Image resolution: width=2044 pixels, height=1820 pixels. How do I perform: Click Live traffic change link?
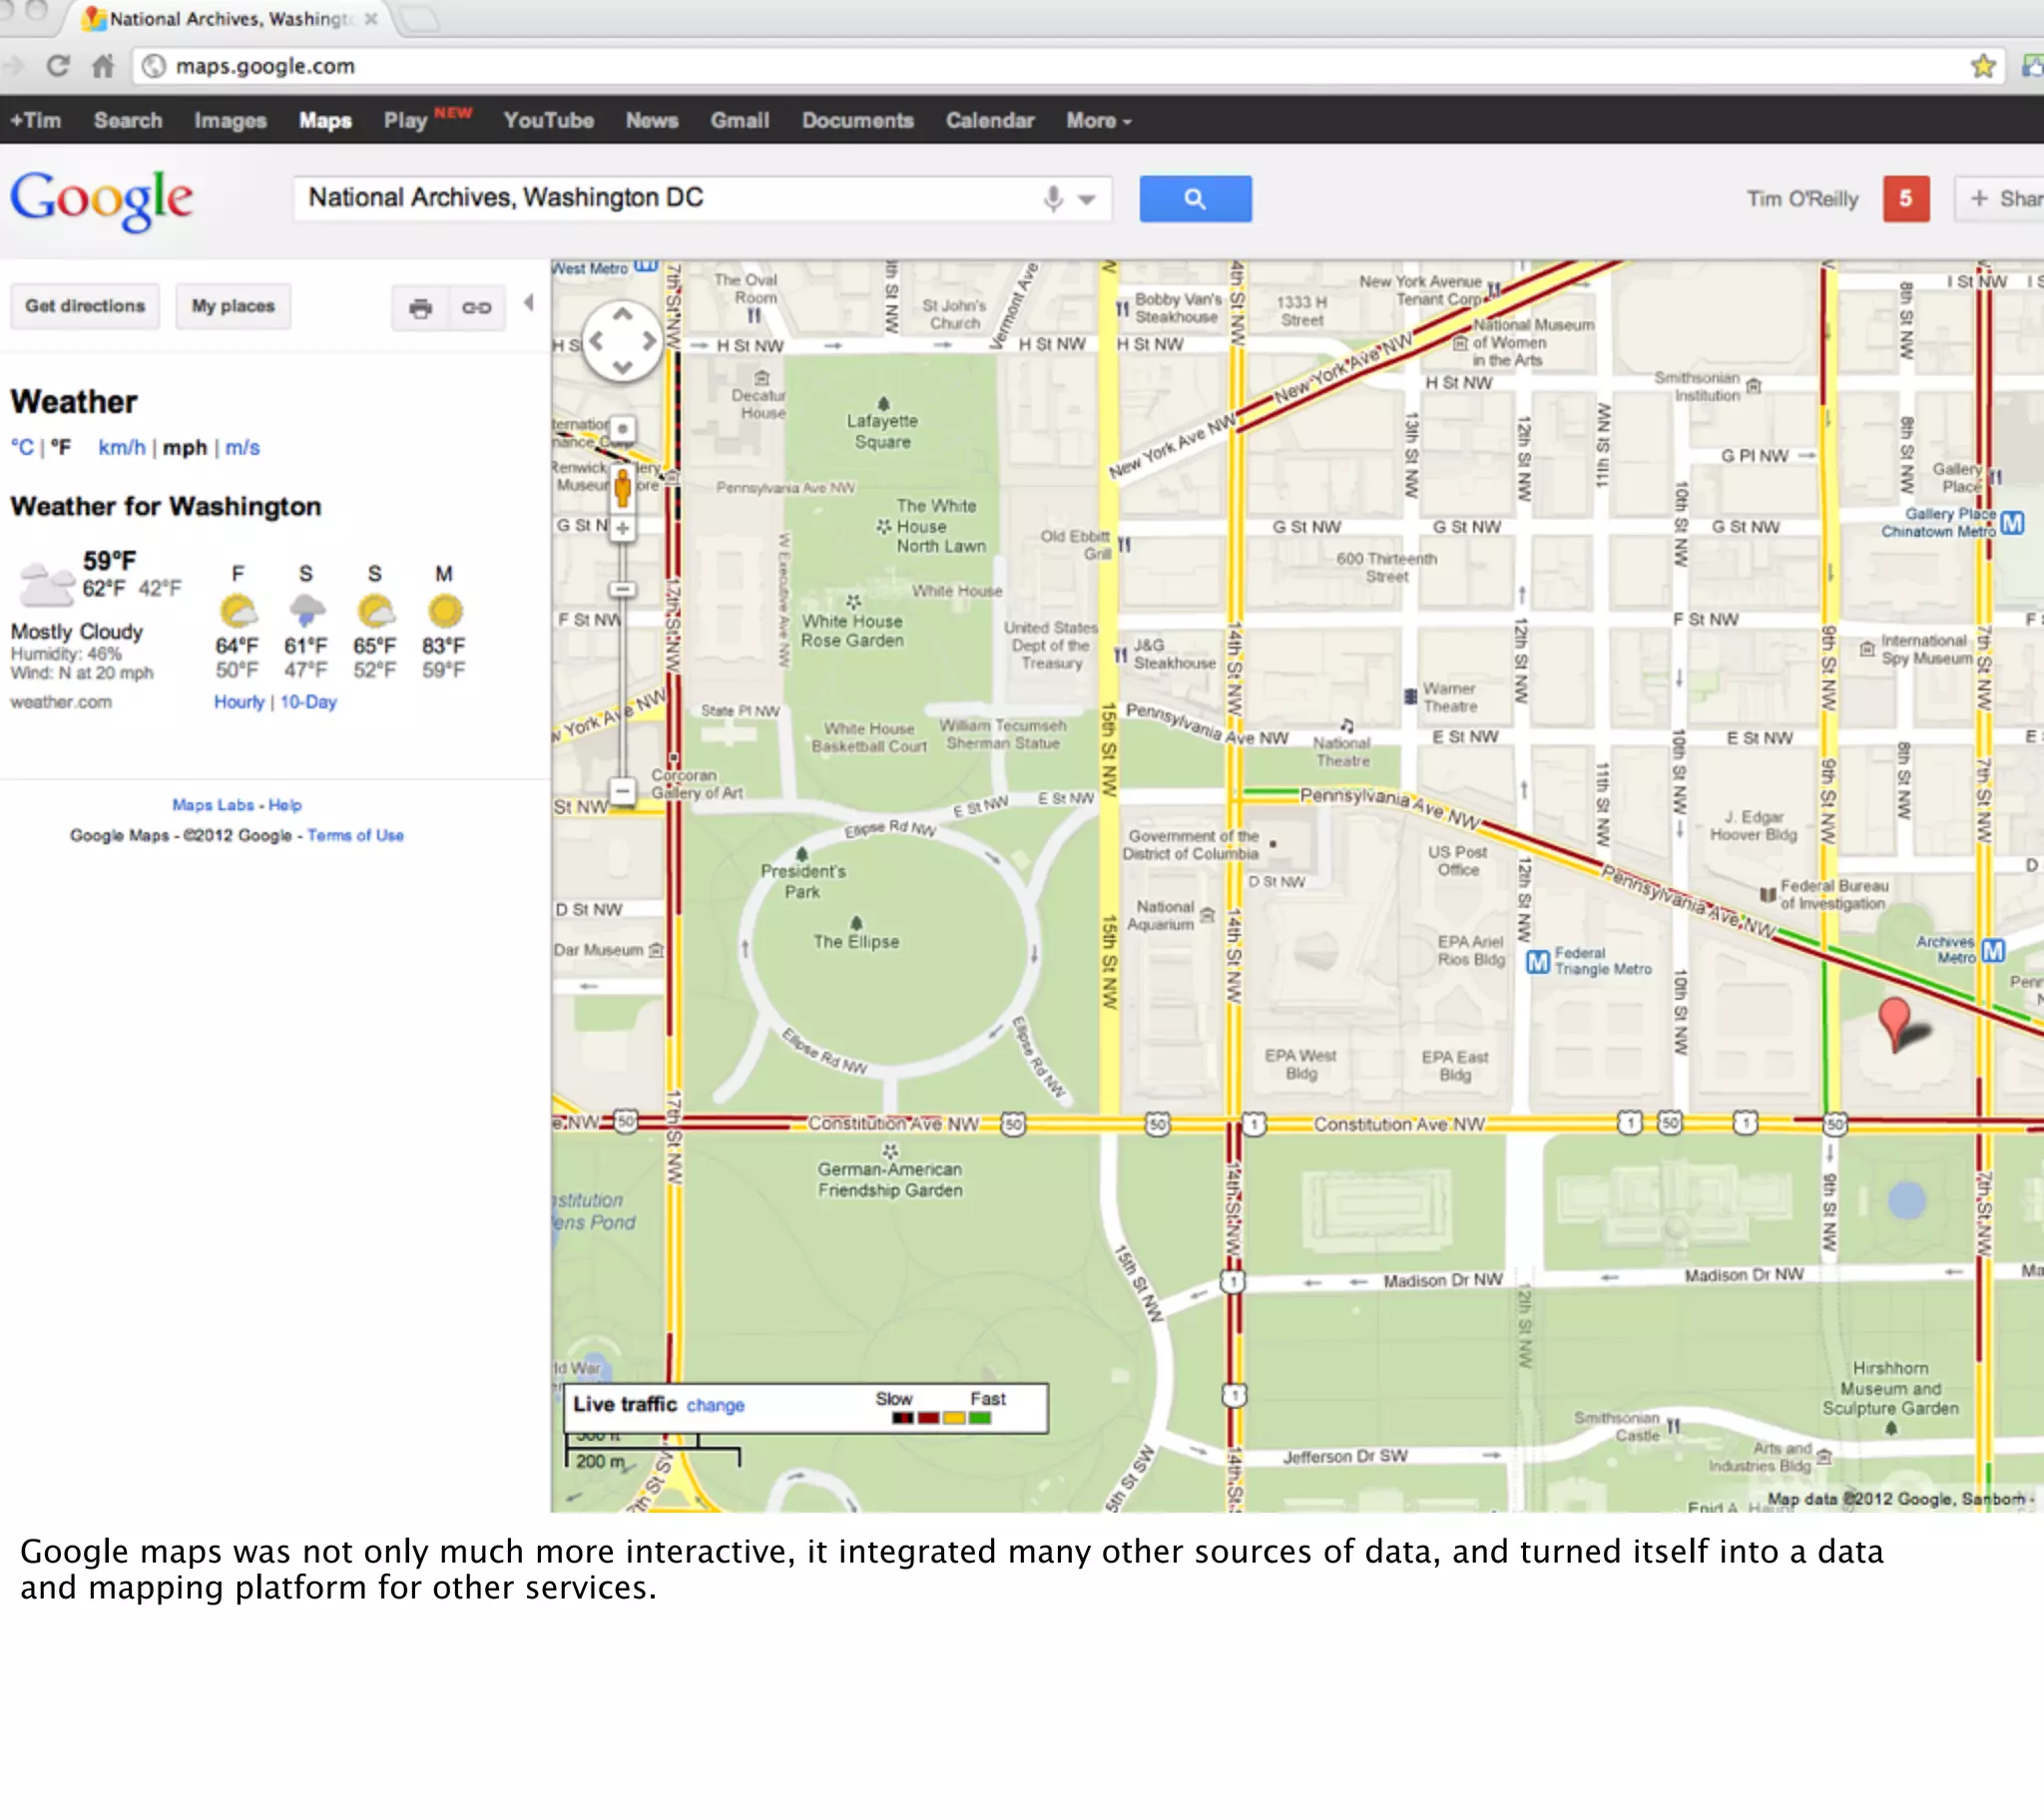tap(715, 1405)
